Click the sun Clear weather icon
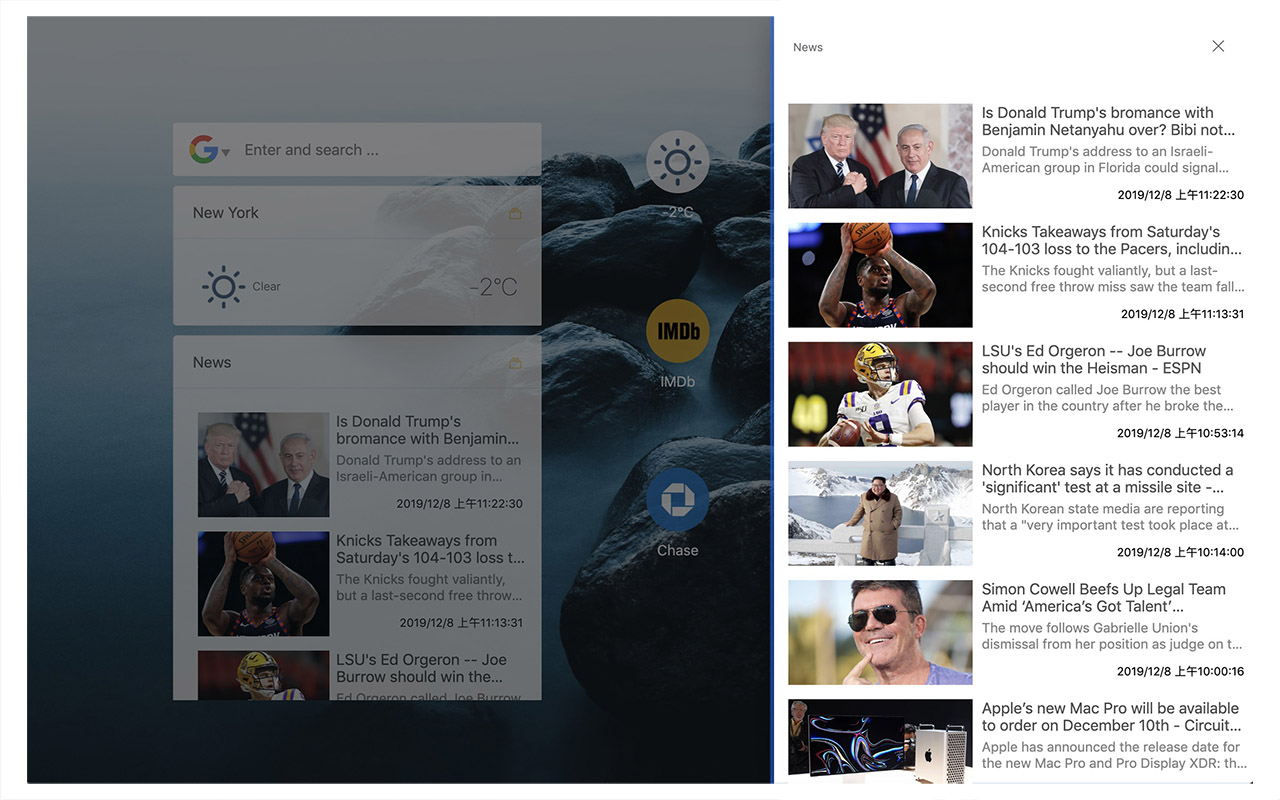The width and height of the screenshot is (1280, 800). click(223, 287)
